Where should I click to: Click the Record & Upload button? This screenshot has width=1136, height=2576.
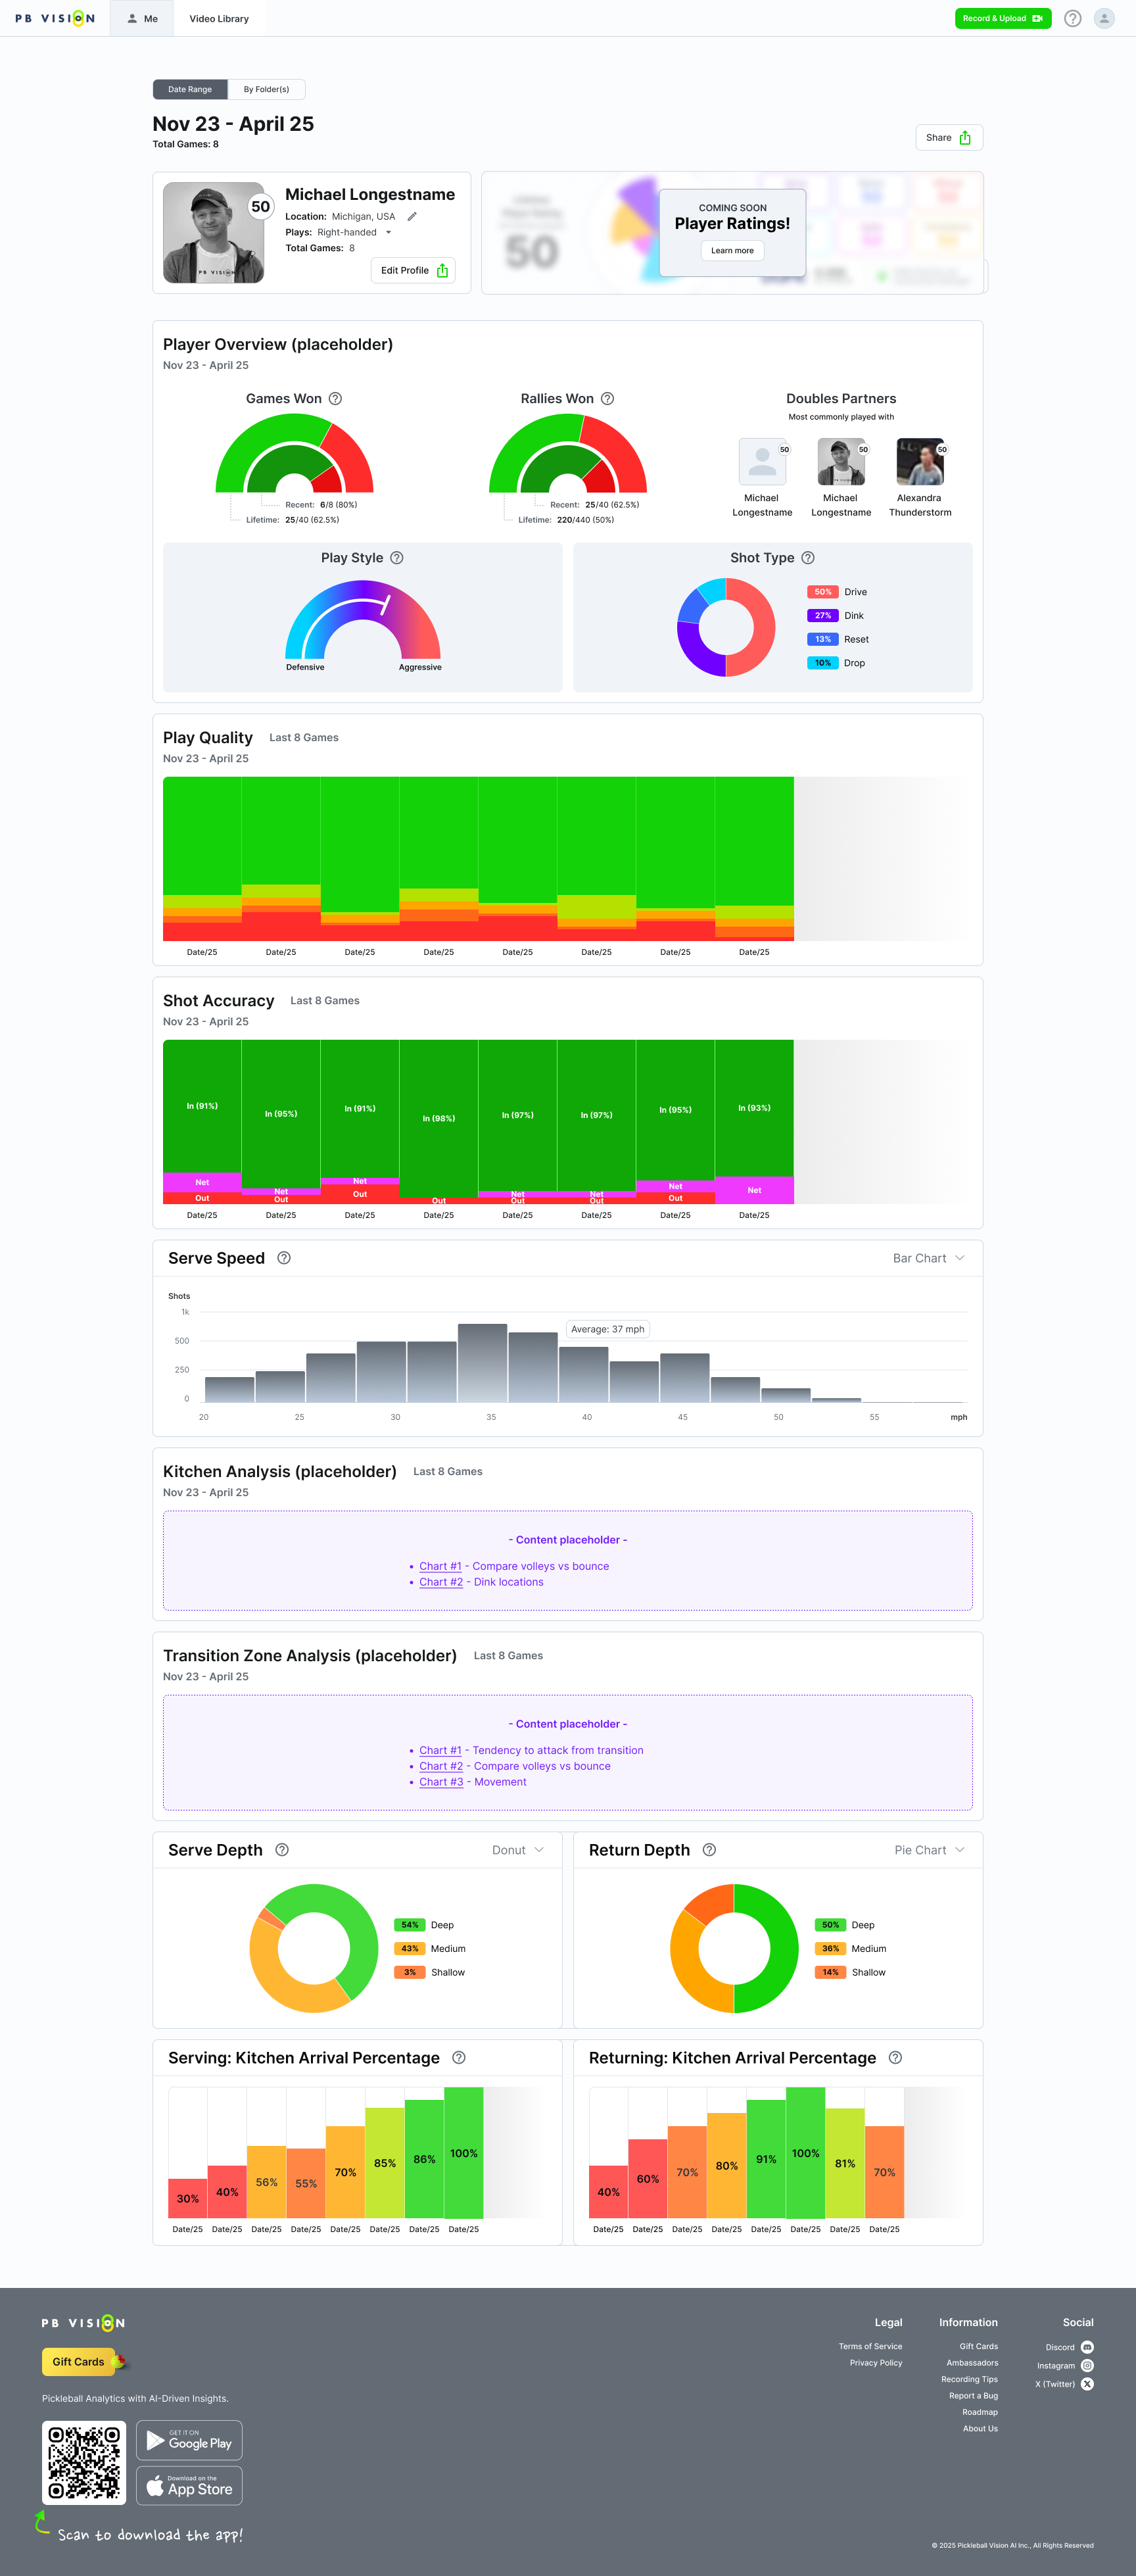coord(1002,18)
